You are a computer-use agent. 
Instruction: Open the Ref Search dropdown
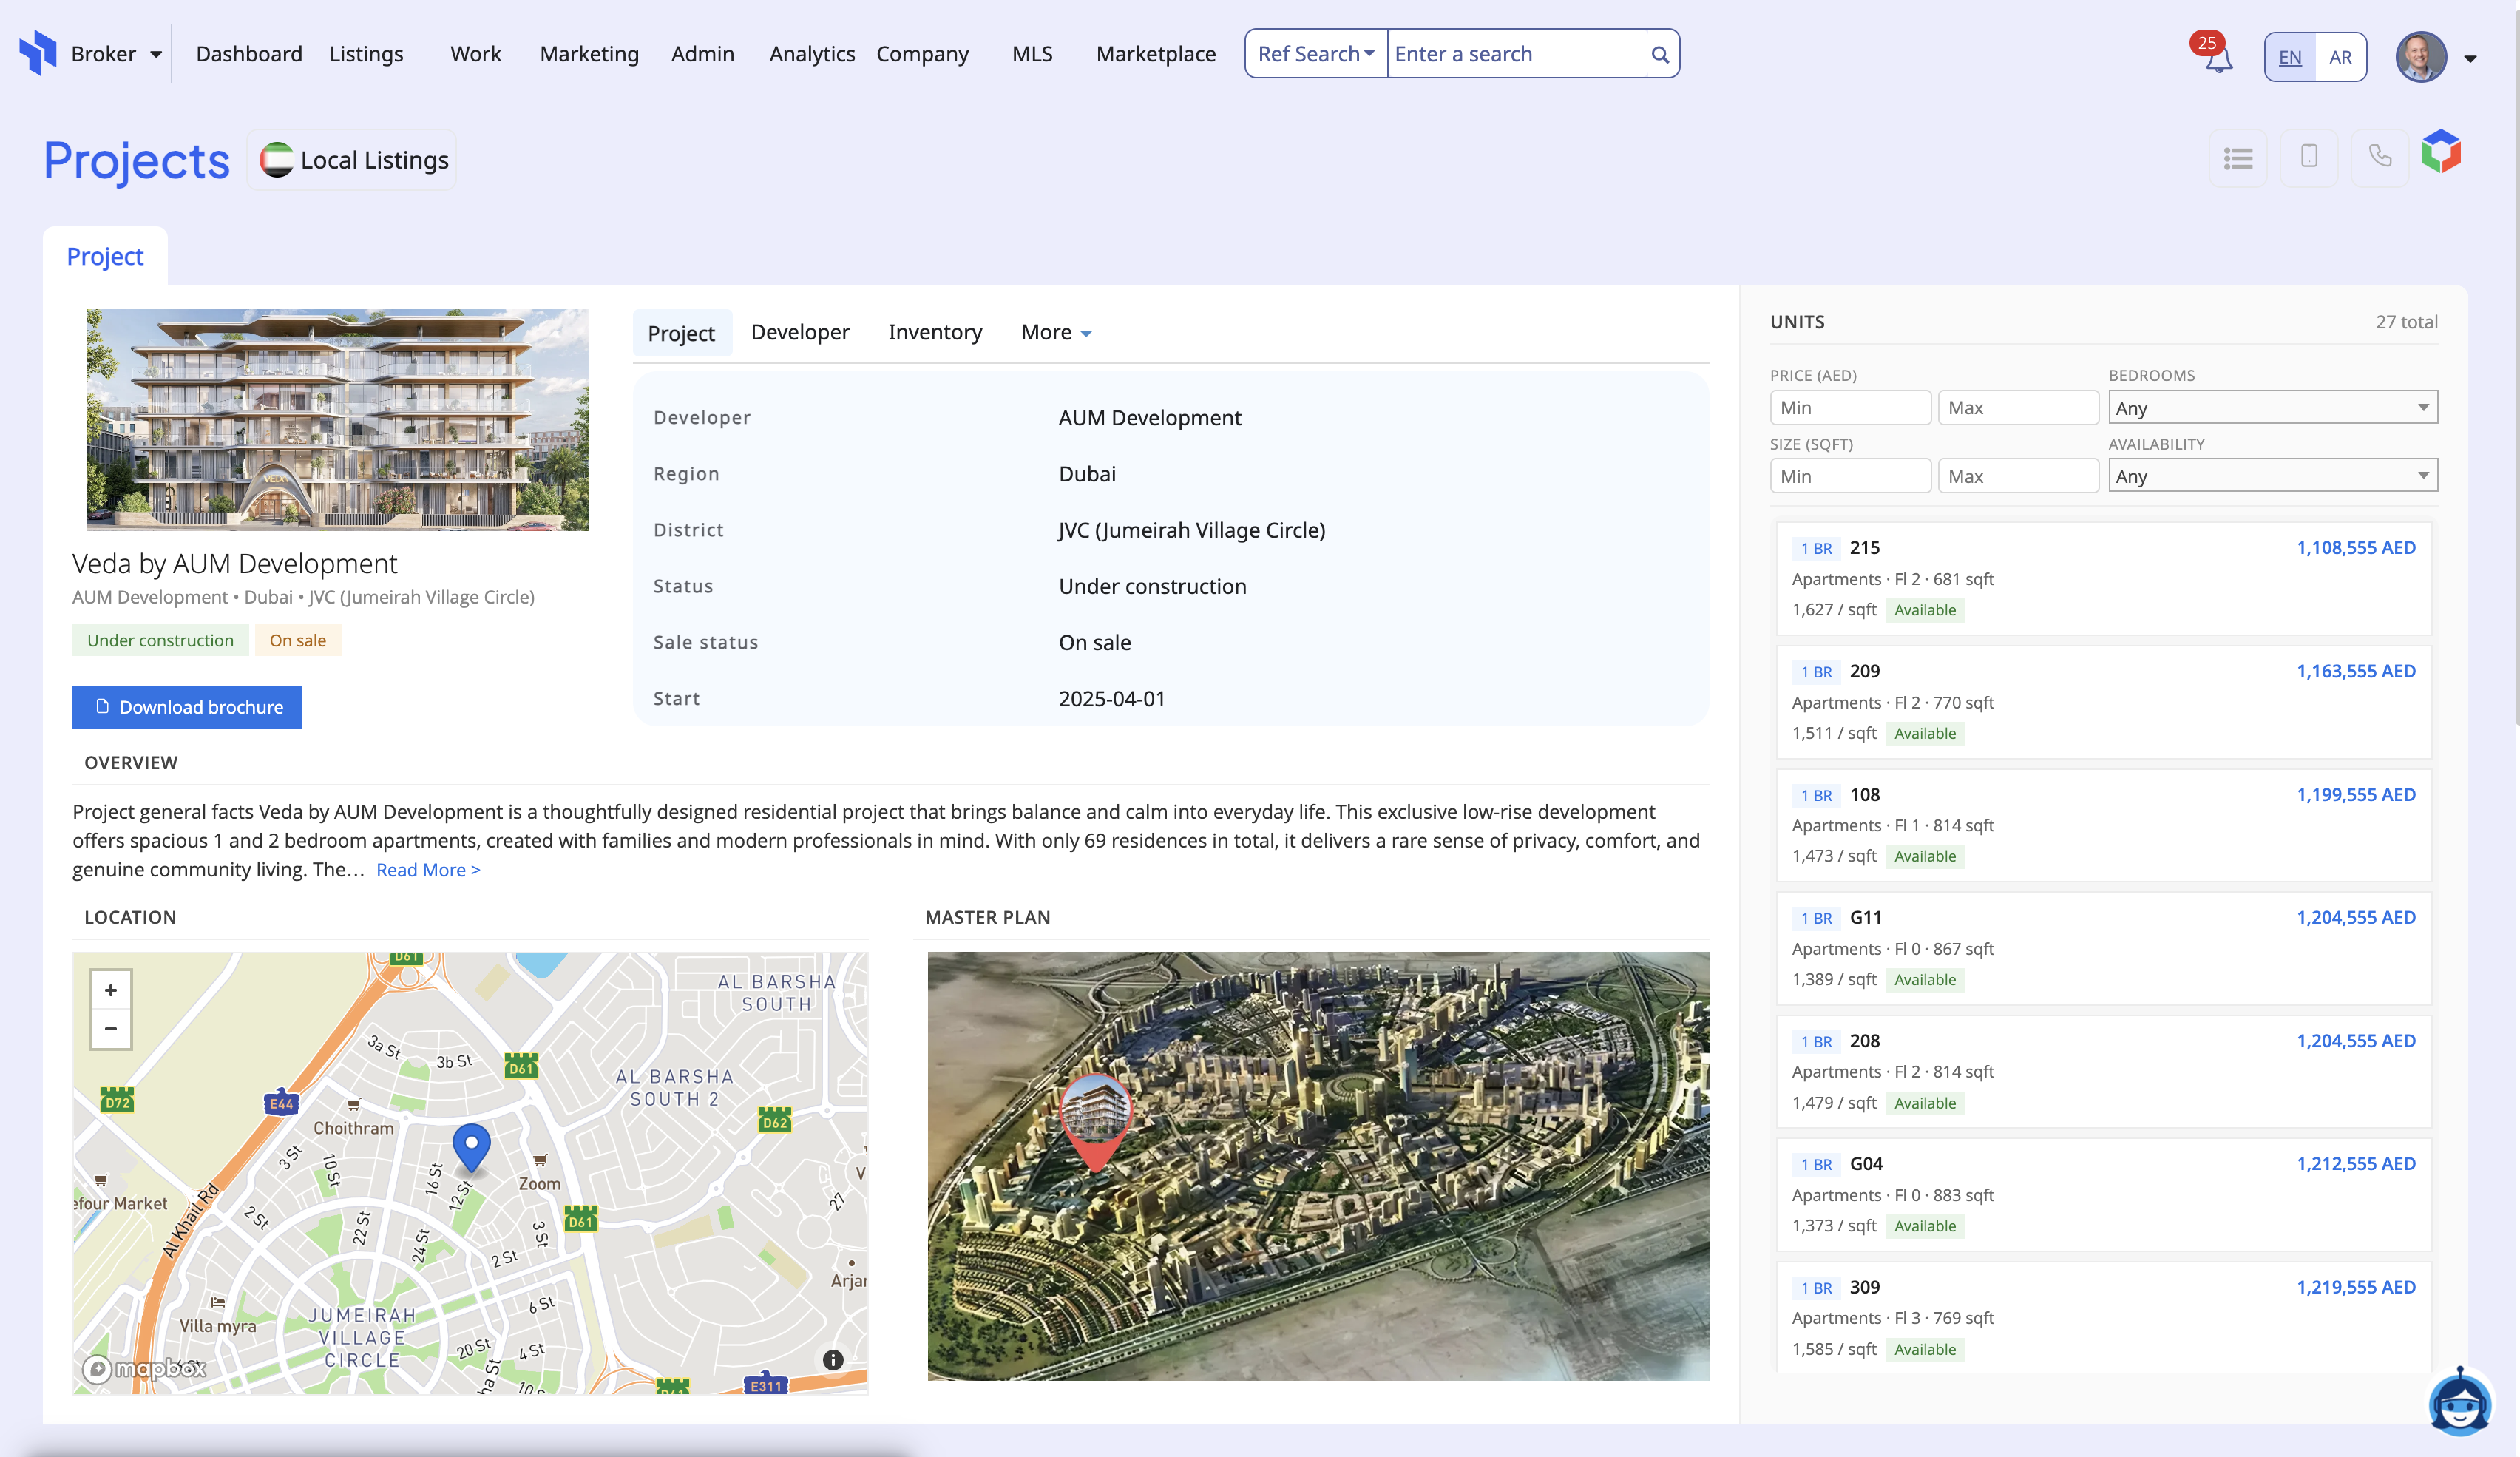pyautogui.click(x=1316, y=54)
